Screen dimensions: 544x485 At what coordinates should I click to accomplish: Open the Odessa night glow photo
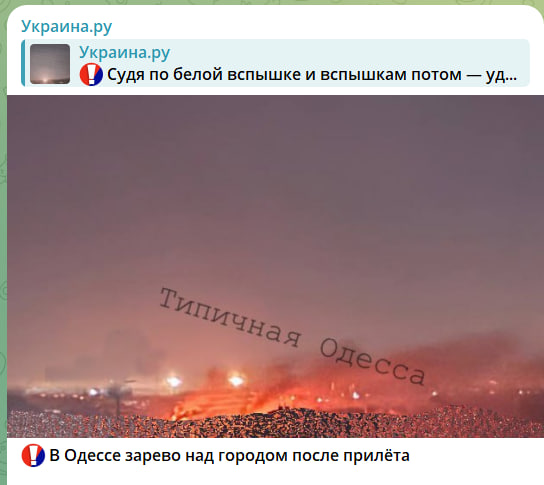[275, 266]
